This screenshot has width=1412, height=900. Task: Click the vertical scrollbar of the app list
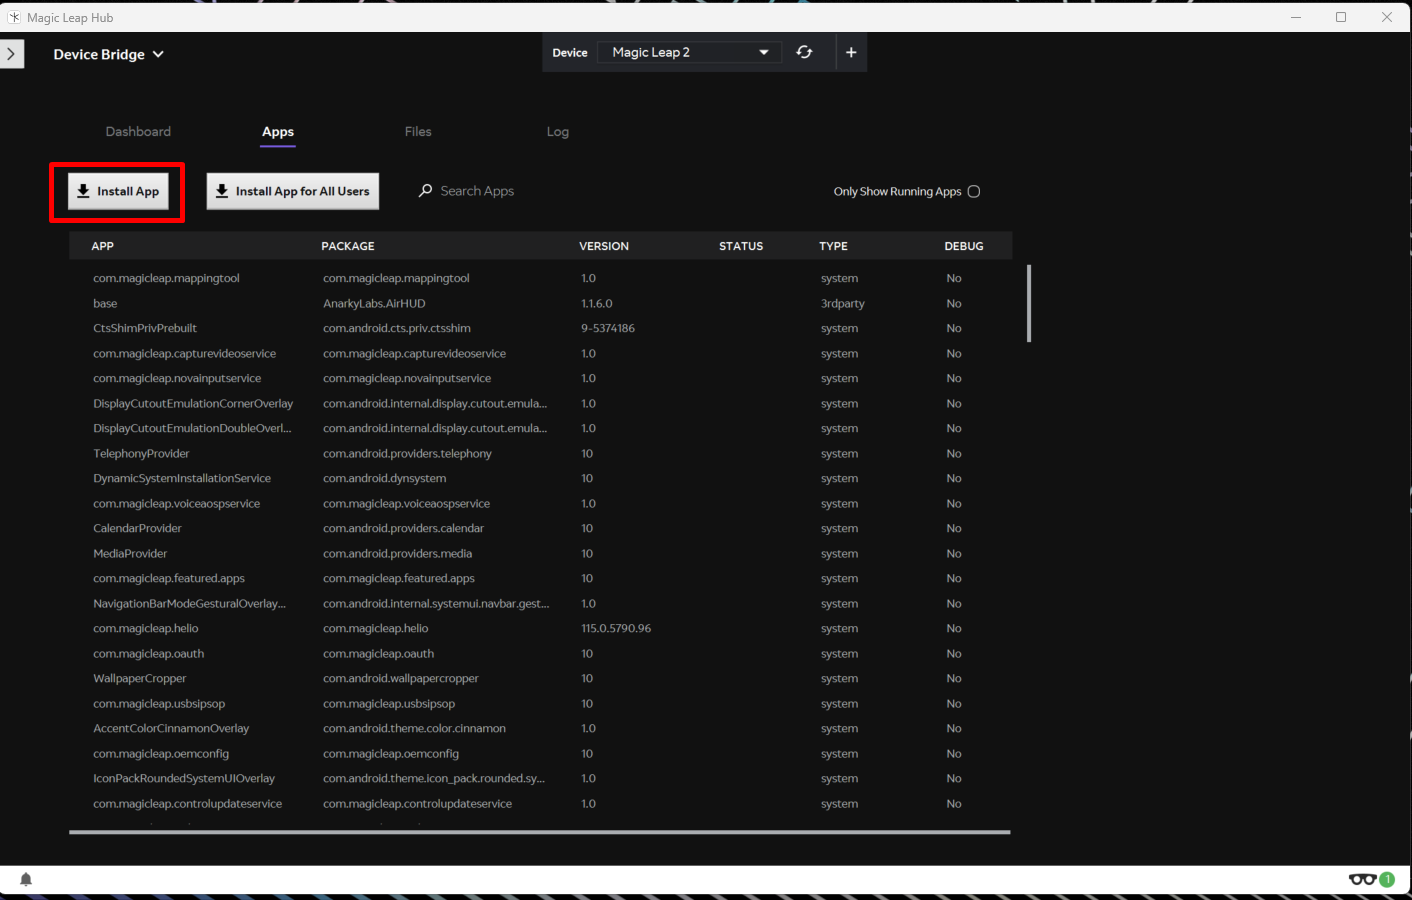click(x=1029, y=303)
